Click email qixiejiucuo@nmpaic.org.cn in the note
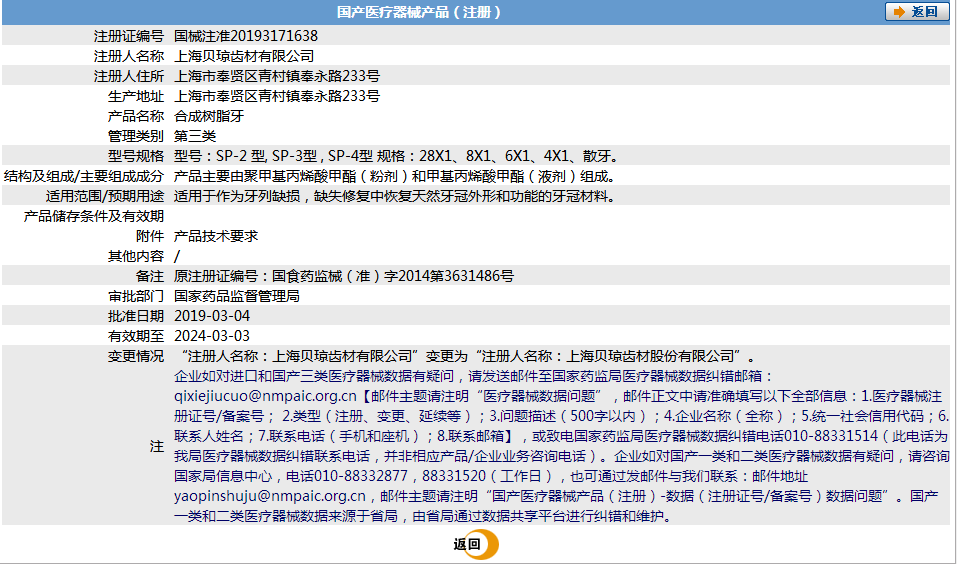The width and height of the screenshot is (957, 564). [x=265, y=396]
